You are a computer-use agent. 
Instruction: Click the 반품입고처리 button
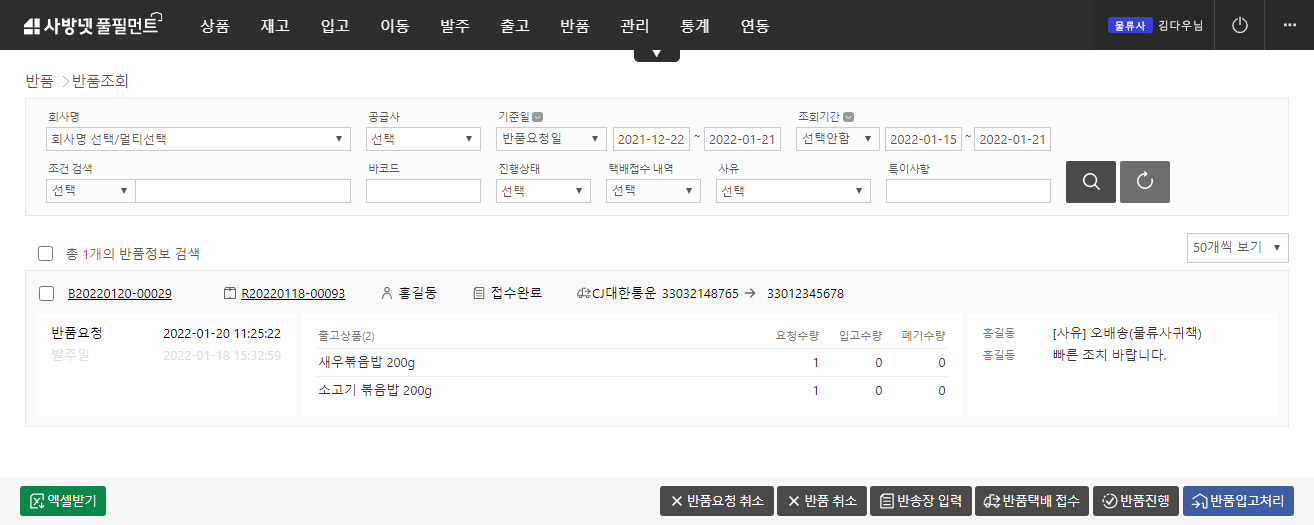click(1238, 501)
